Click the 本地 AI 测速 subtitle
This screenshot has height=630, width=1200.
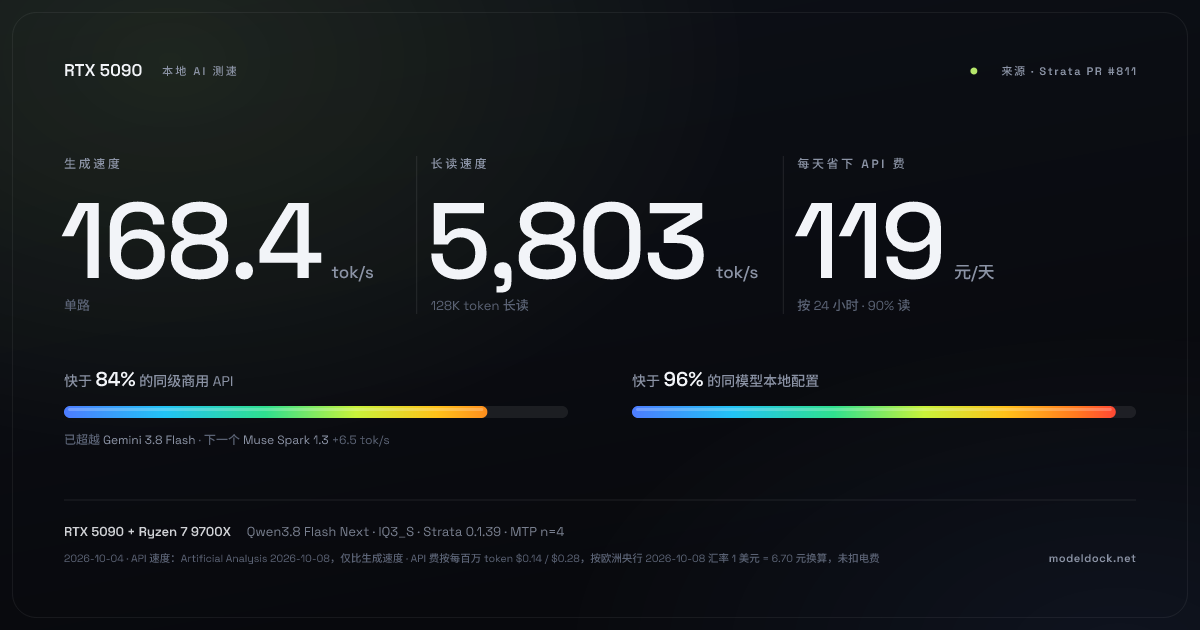click(x=200, y=71)
